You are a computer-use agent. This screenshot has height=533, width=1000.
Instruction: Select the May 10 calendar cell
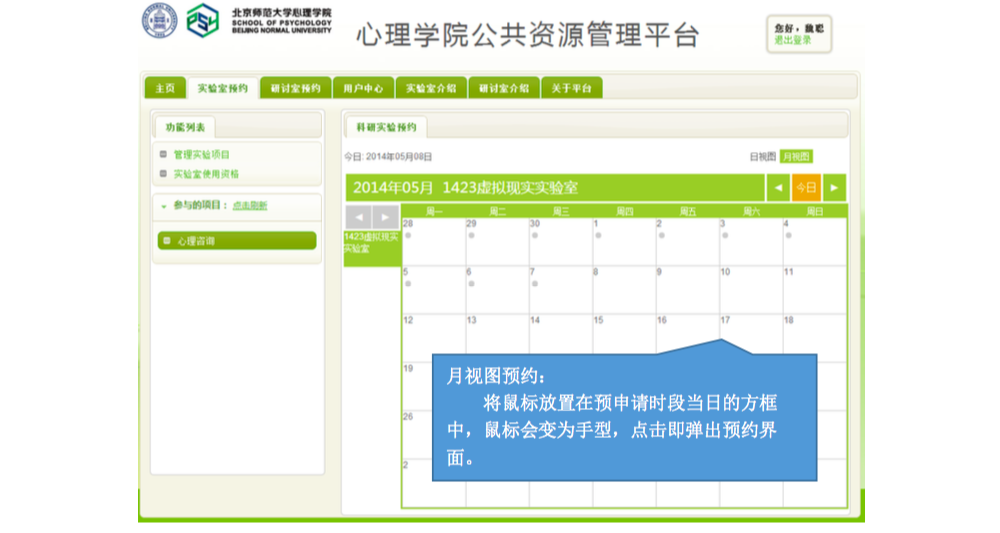point(750,289)
